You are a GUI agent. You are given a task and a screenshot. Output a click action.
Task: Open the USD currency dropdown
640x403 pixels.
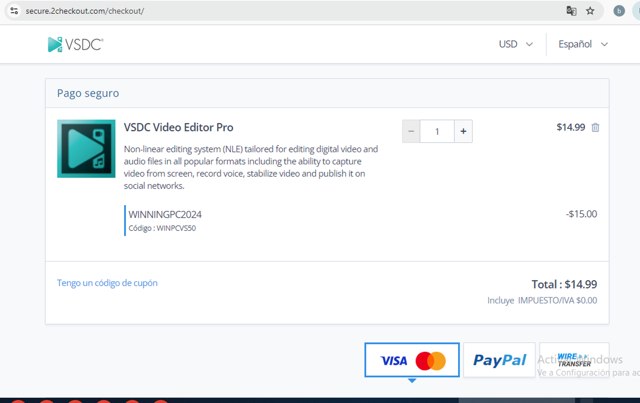click(516, 44)
